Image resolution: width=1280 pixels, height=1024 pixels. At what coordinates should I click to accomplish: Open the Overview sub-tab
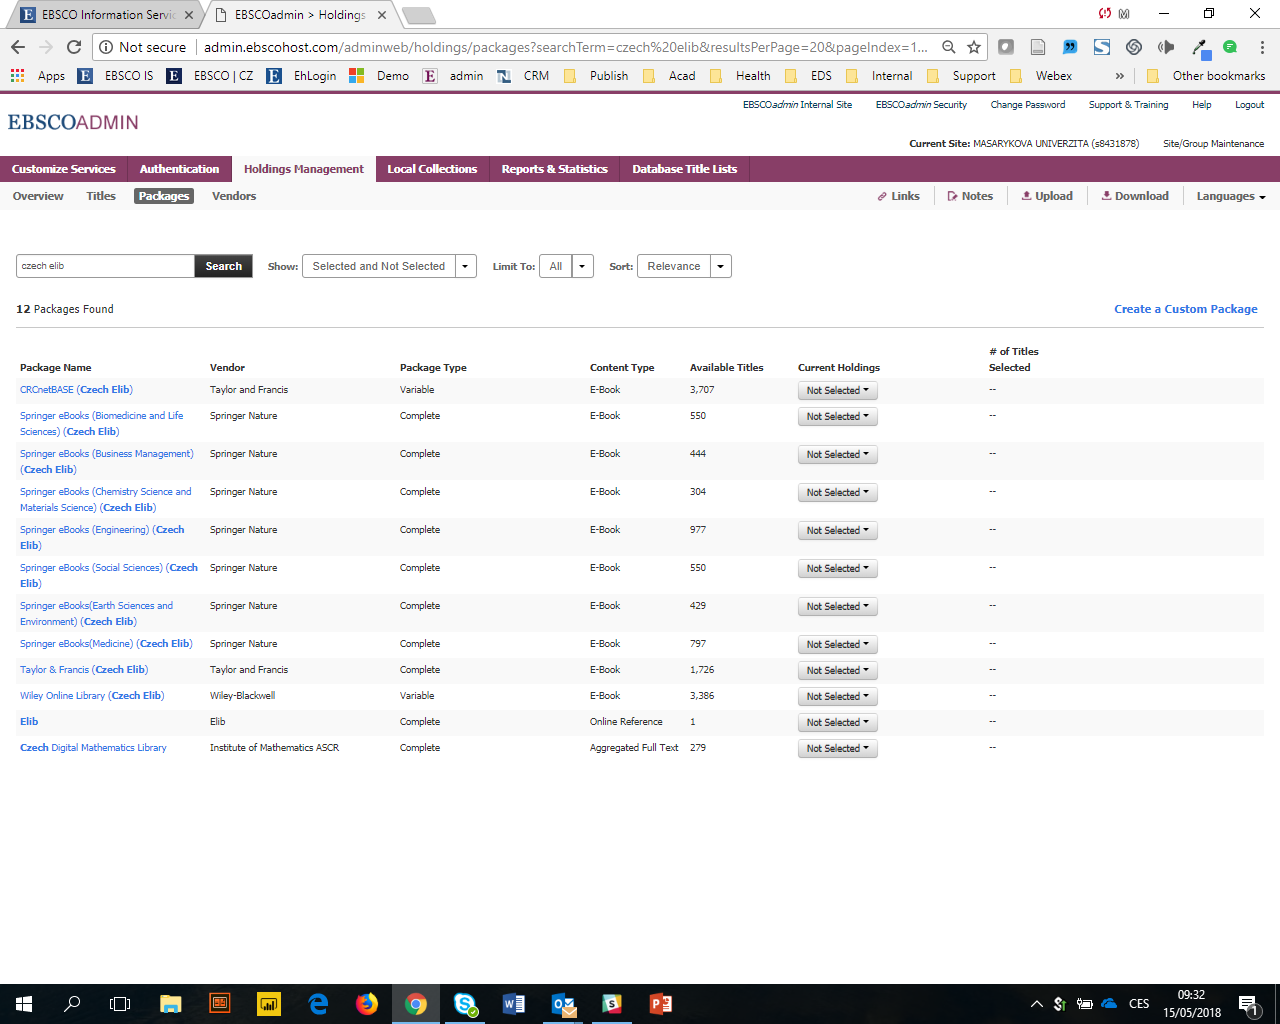(38, 196)
